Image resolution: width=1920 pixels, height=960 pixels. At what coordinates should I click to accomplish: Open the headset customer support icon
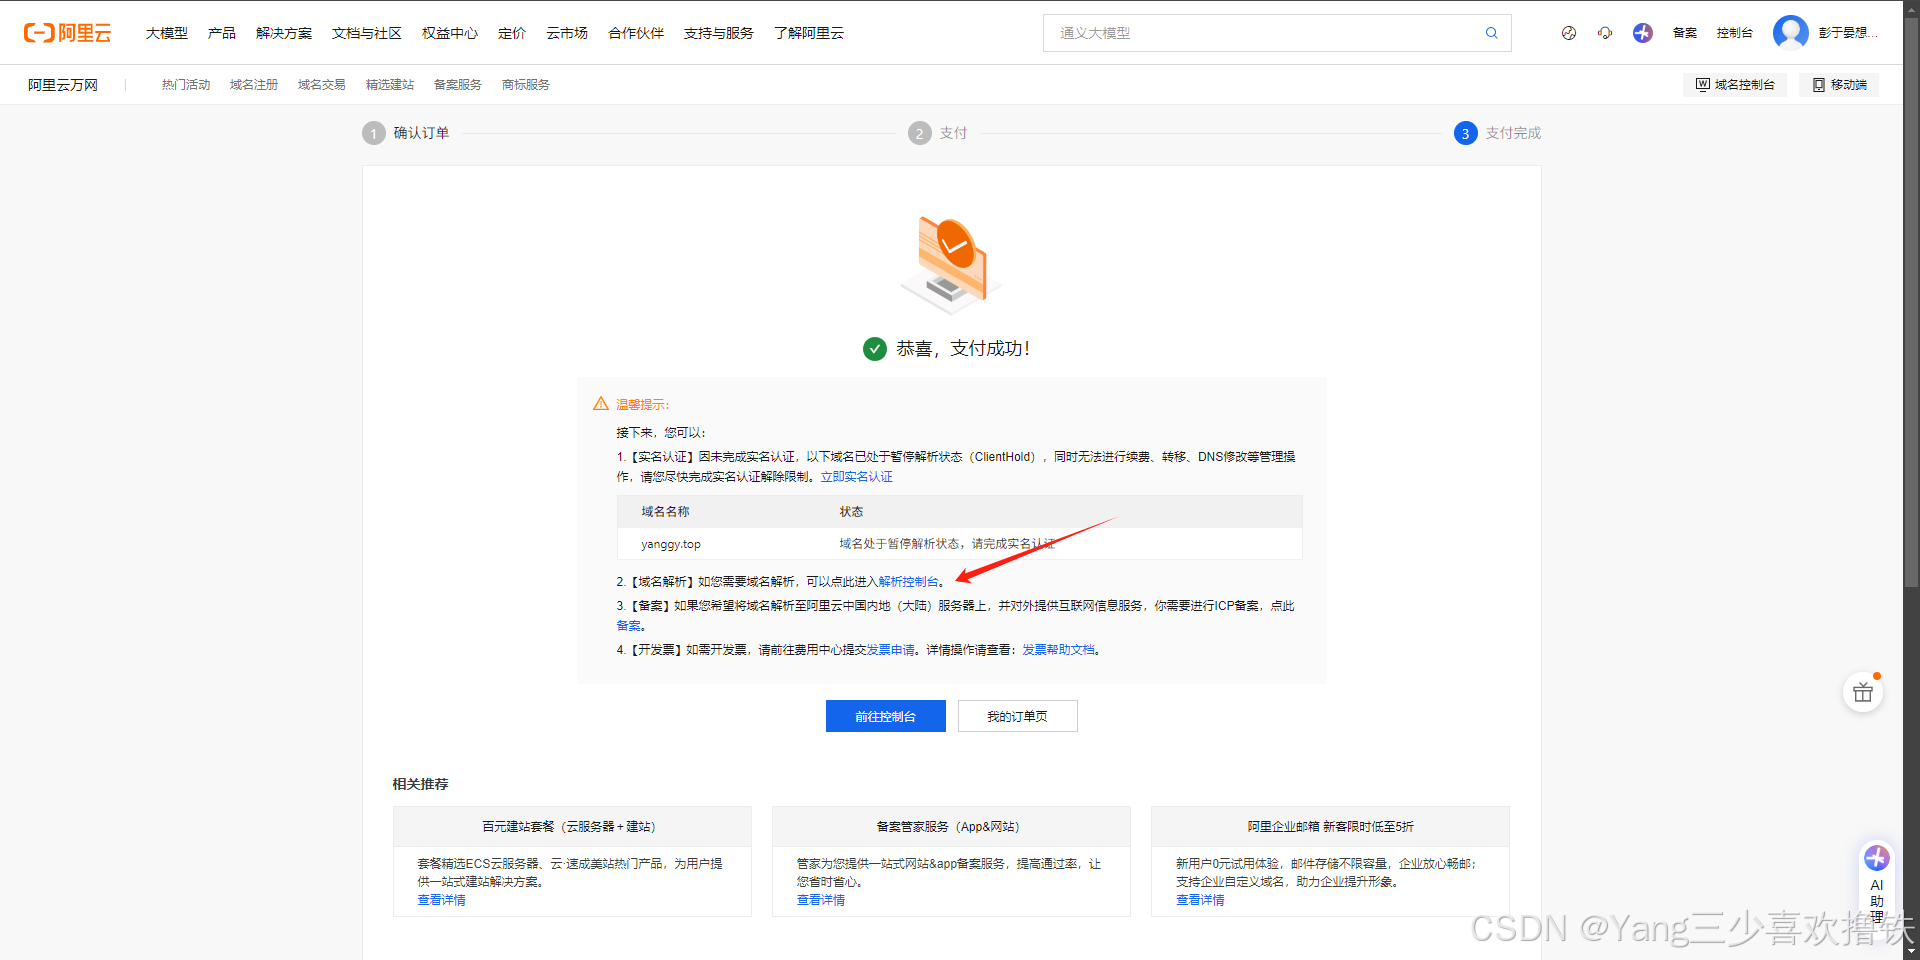point(1605,33)
